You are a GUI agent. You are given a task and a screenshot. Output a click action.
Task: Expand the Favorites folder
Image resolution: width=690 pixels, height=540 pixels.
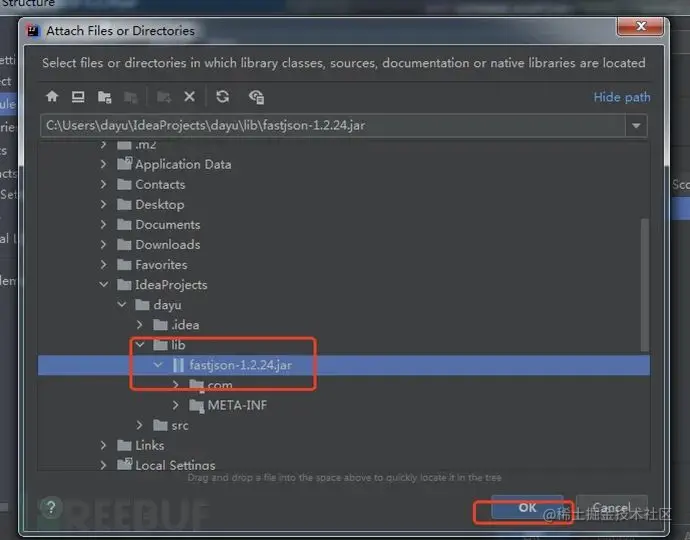coord(103,264)
